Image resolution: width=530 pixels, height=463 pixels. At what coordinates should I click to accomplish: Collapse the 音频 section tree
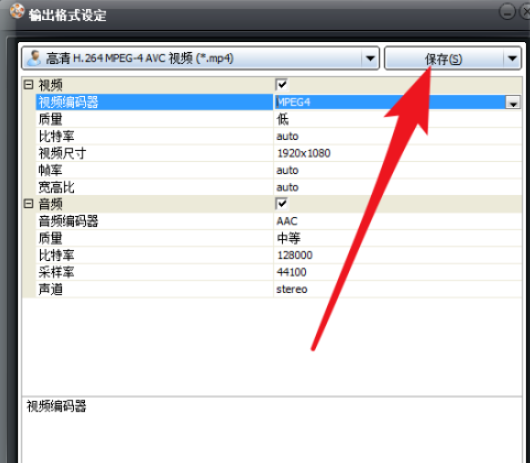tap(29, 203)
